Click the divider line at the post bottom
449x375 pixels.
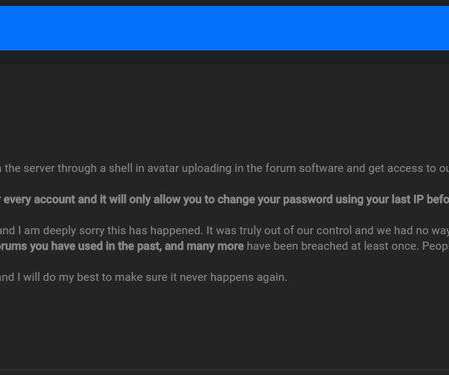coord(224,369)
